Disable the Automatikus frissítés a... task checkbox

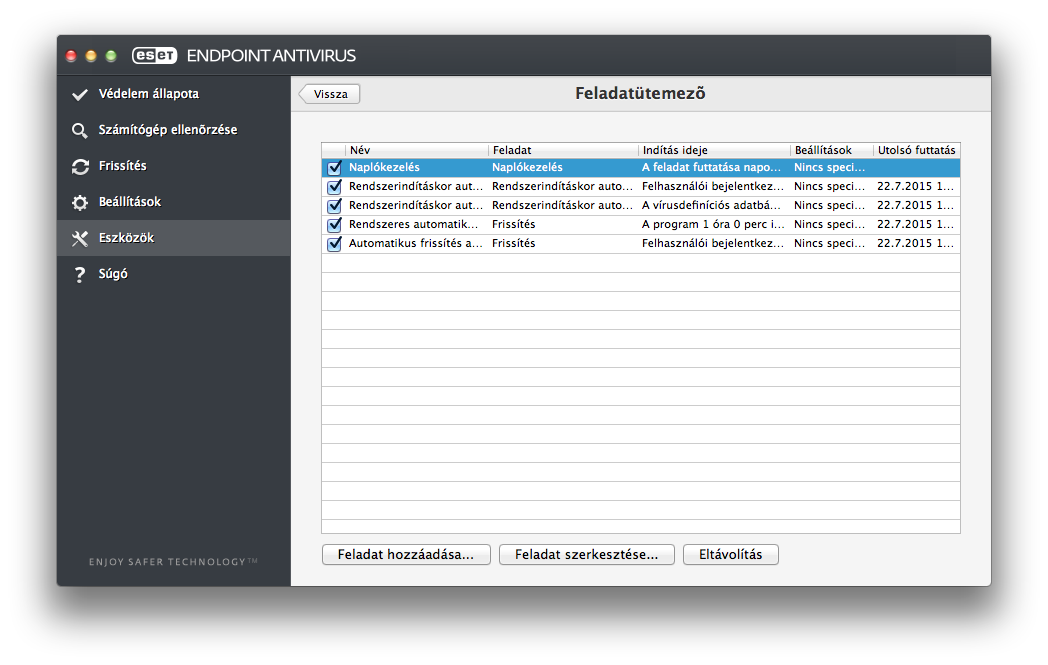coord(334,243)
